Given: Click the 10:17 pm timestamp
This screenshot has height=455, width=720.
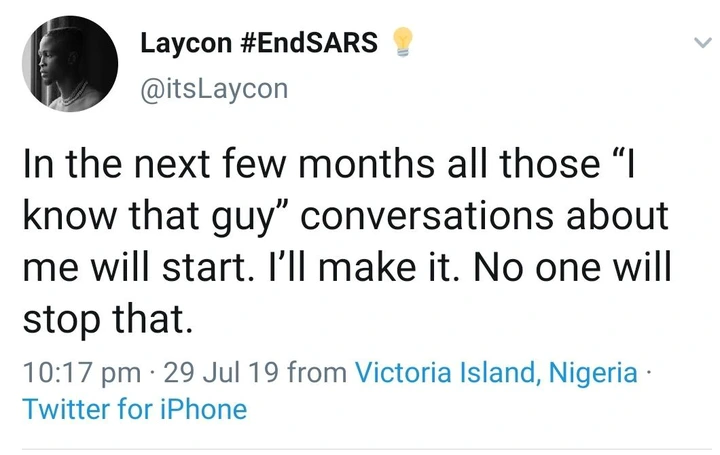Looking at the screenshot, I should tap(80, 373).
